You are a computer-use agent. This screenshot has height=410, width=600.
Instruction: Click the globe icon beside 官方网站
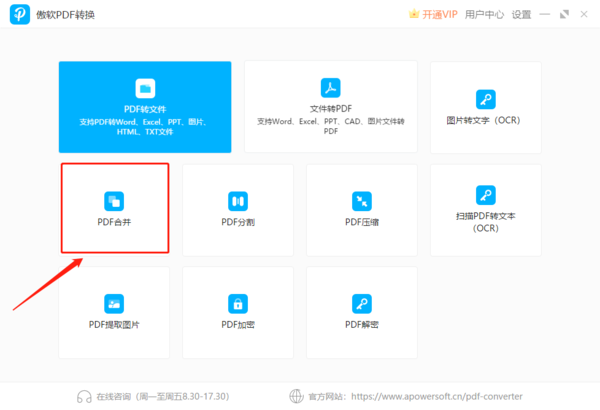click(295, 395)
